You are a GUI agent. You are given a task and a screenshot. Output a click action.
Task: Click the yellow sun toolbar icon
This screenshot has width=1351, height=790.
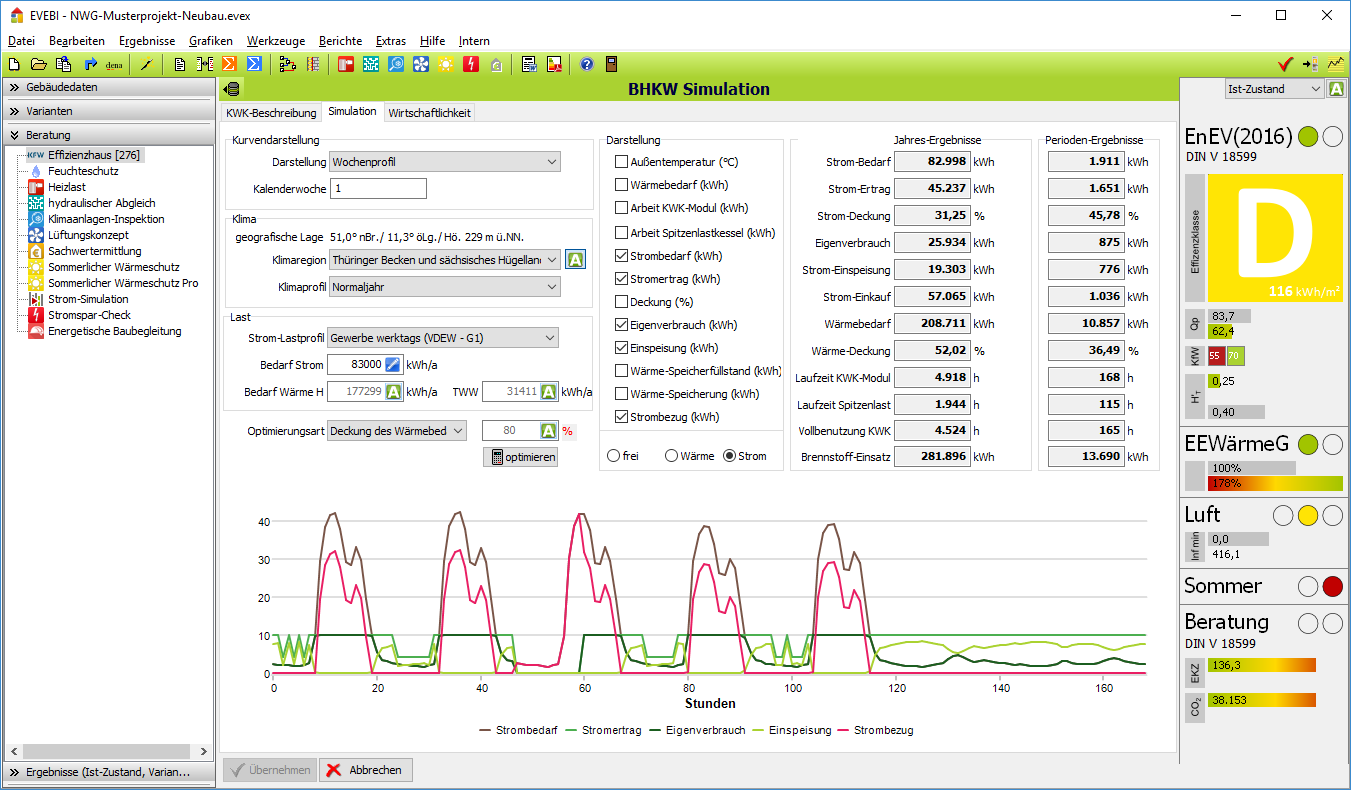point(445,64)
